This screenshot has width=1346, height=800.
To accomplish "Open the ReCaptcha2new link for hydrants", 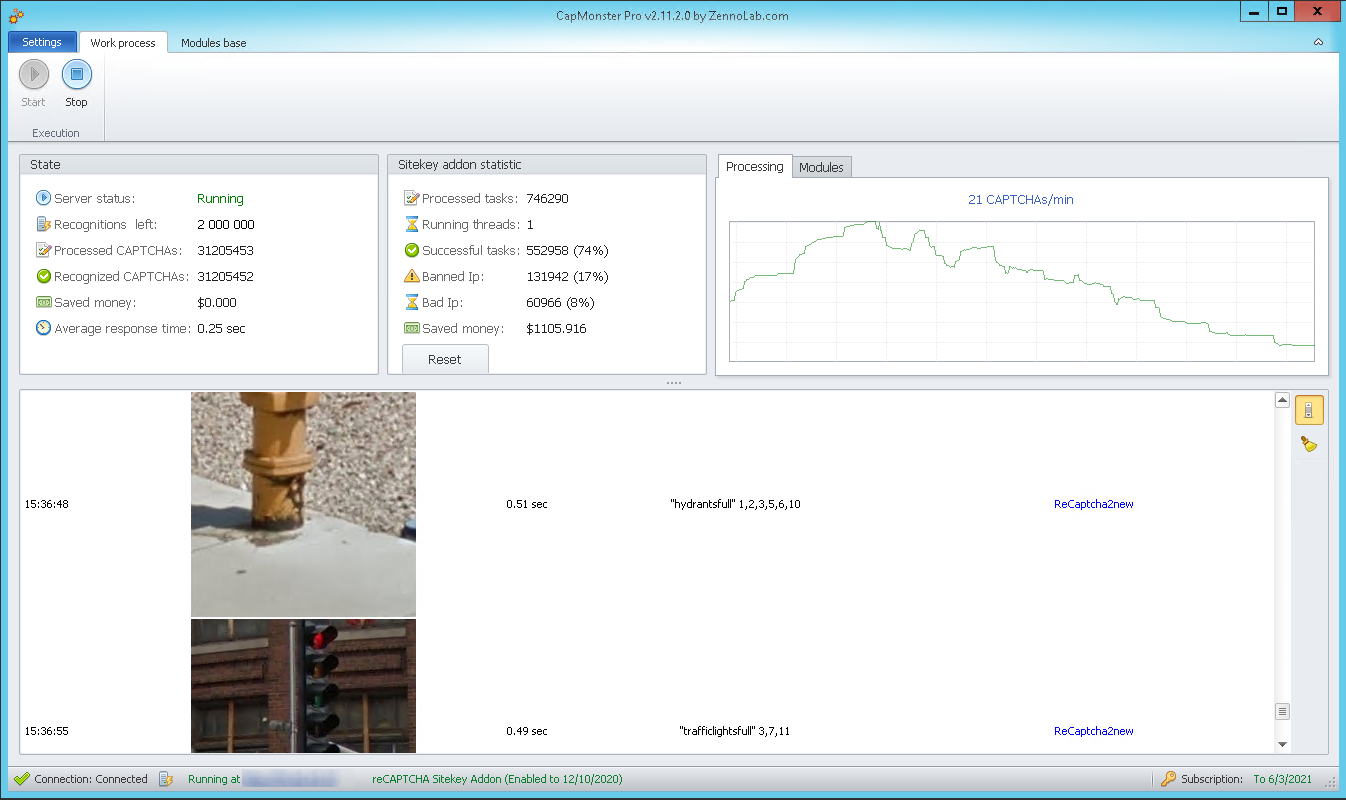I will (1093, 504).
